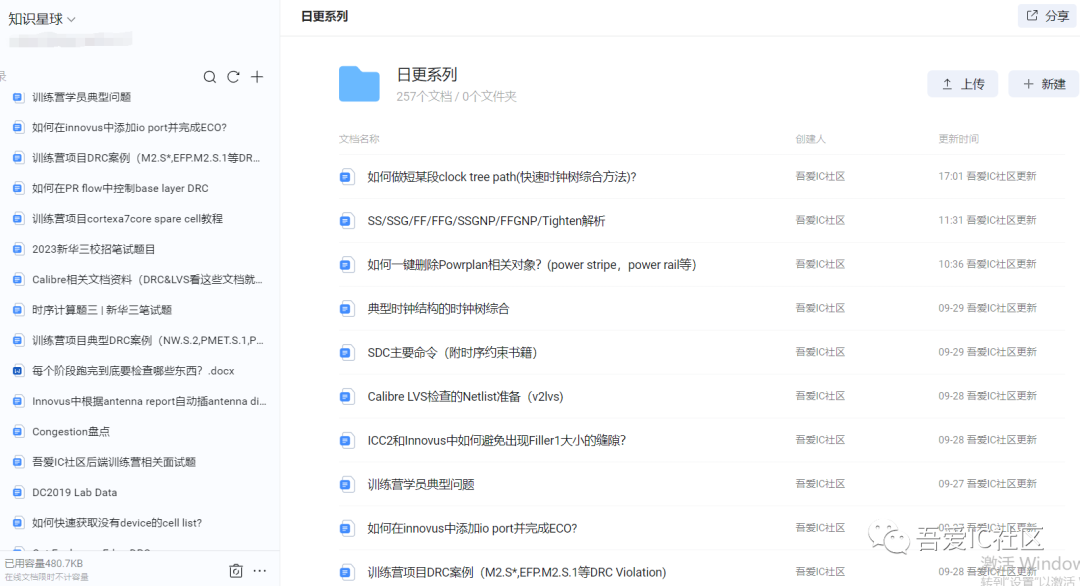Open the 创建人 column header dropdown
The image size is (1080, 586).
click(x=809, y=138)
